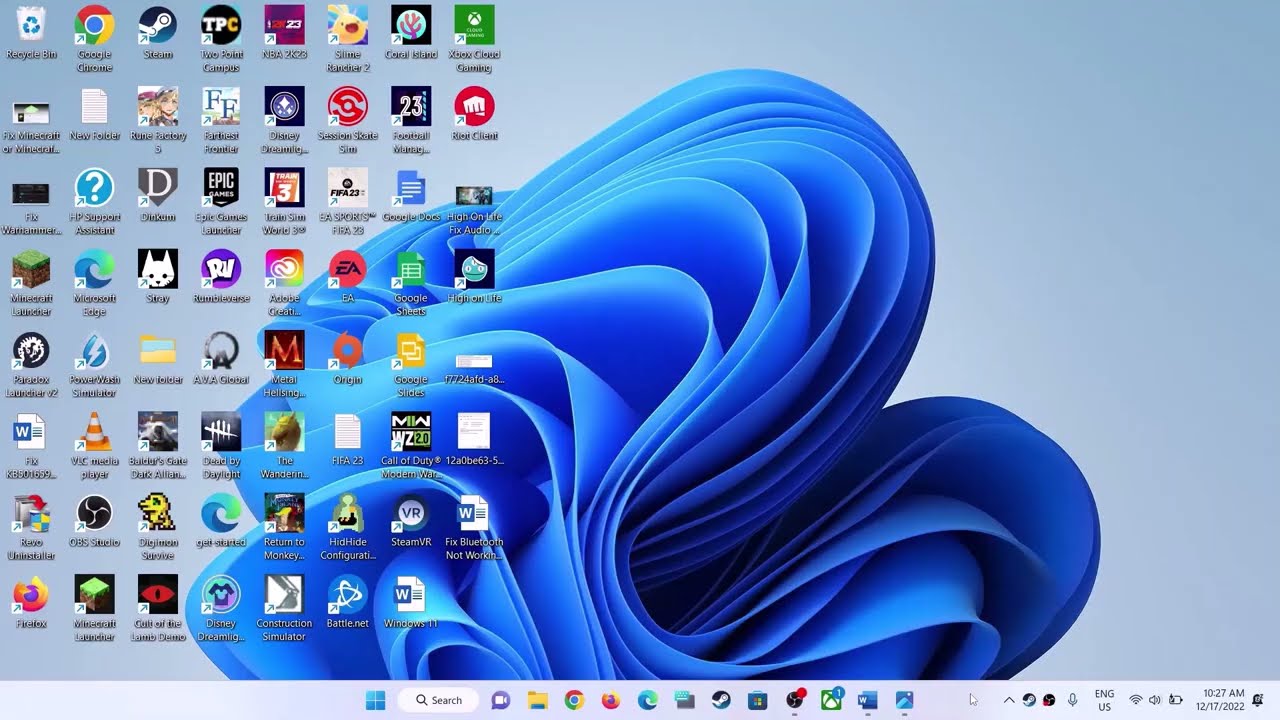Open Microsoft Store from the taskbar
This screenshot has width=1280, height=720.
coord(757,700)
